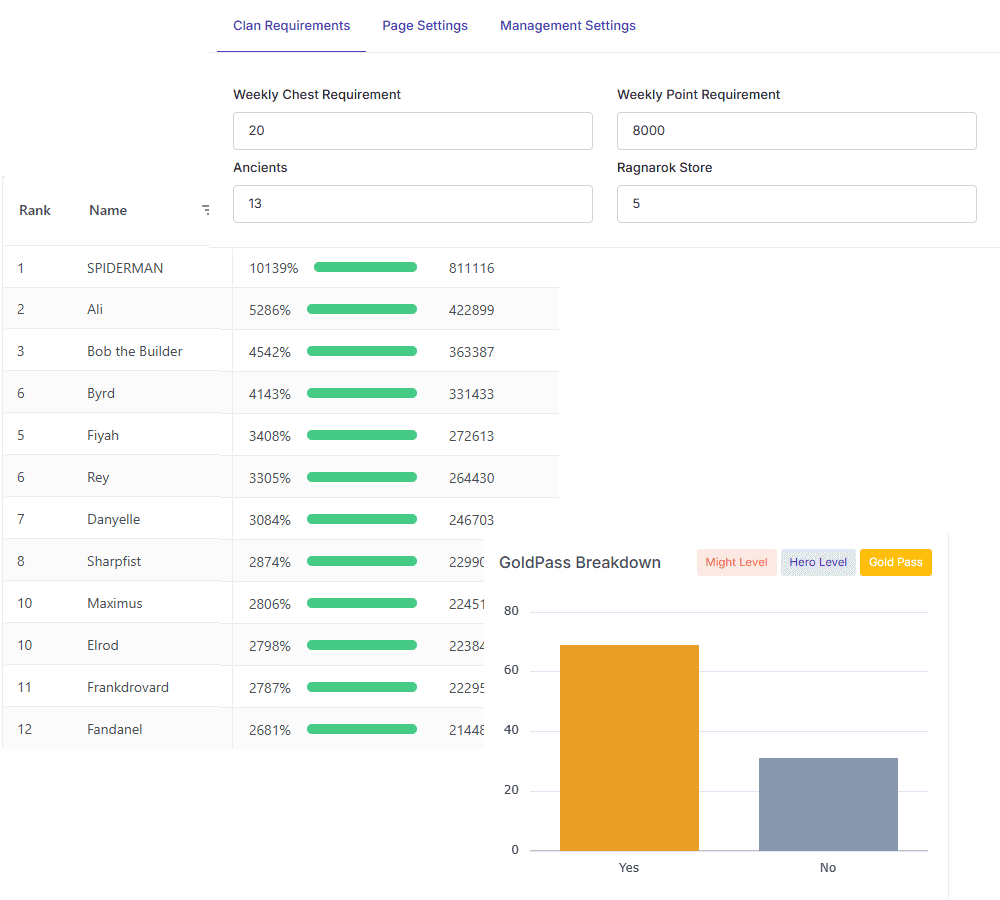Select the 4542% percentage cell
The image size is (1000, 900).
pyautogui.click(x=270, y=352)
